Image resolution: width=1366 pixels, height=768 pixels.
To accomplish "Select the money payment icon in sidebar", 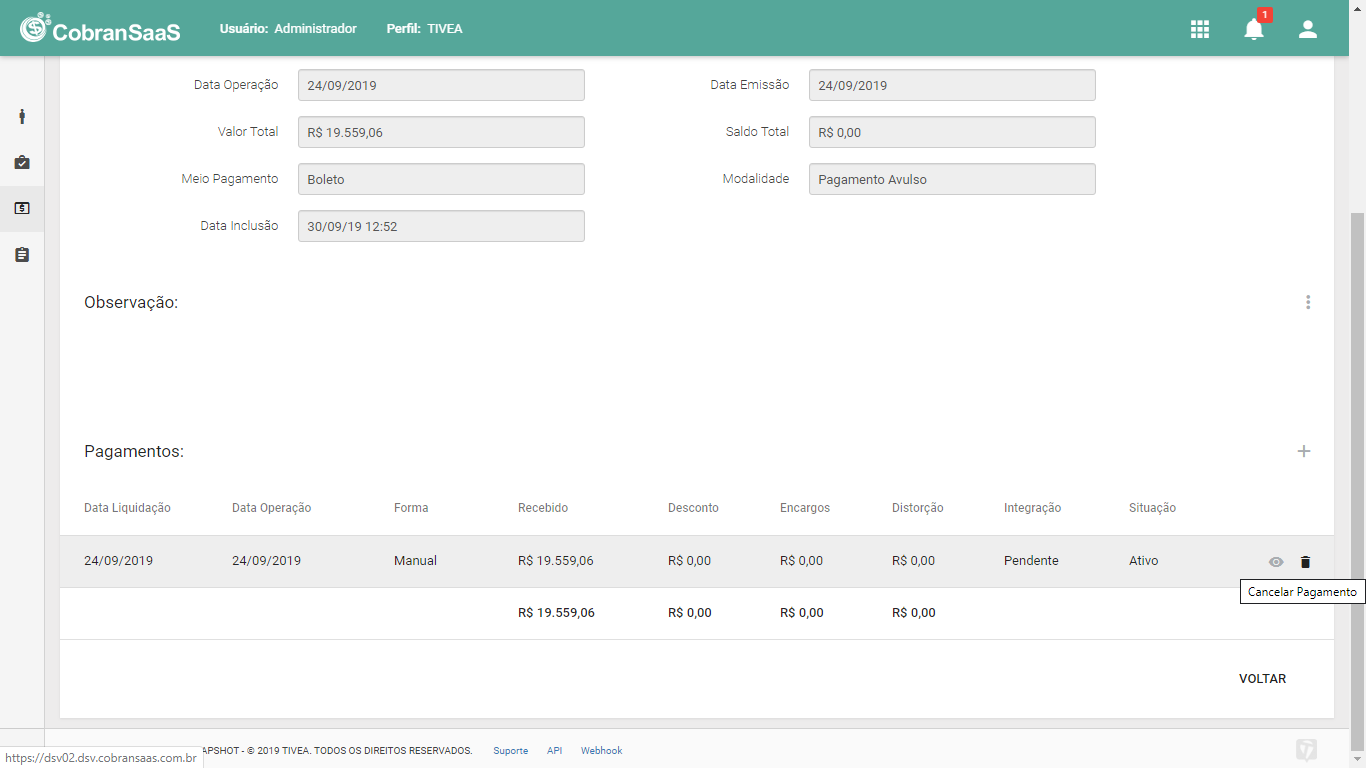I will coord(22,208).
